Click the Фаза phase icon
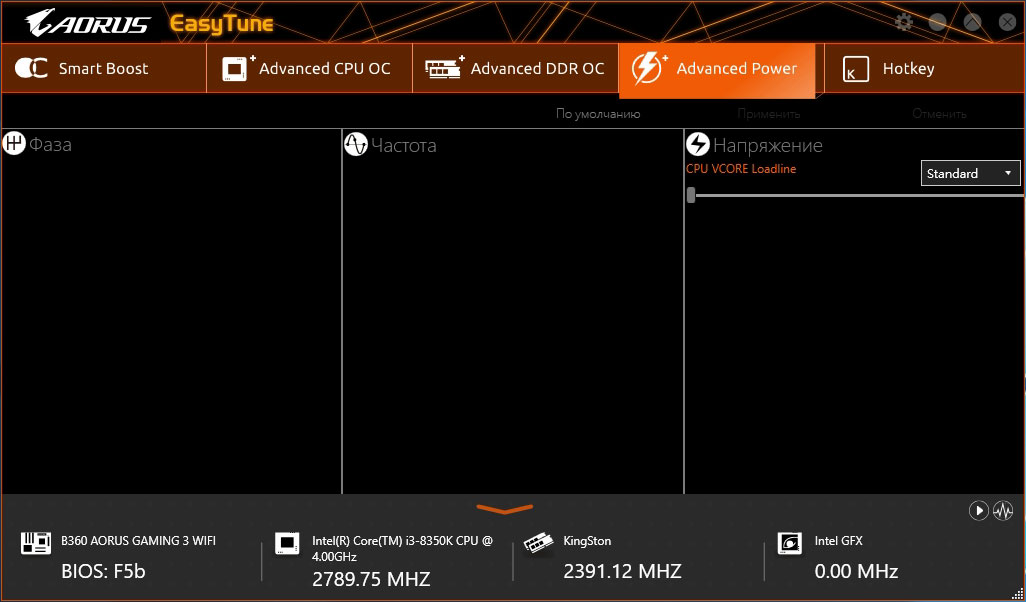 (x=14, y=144)
